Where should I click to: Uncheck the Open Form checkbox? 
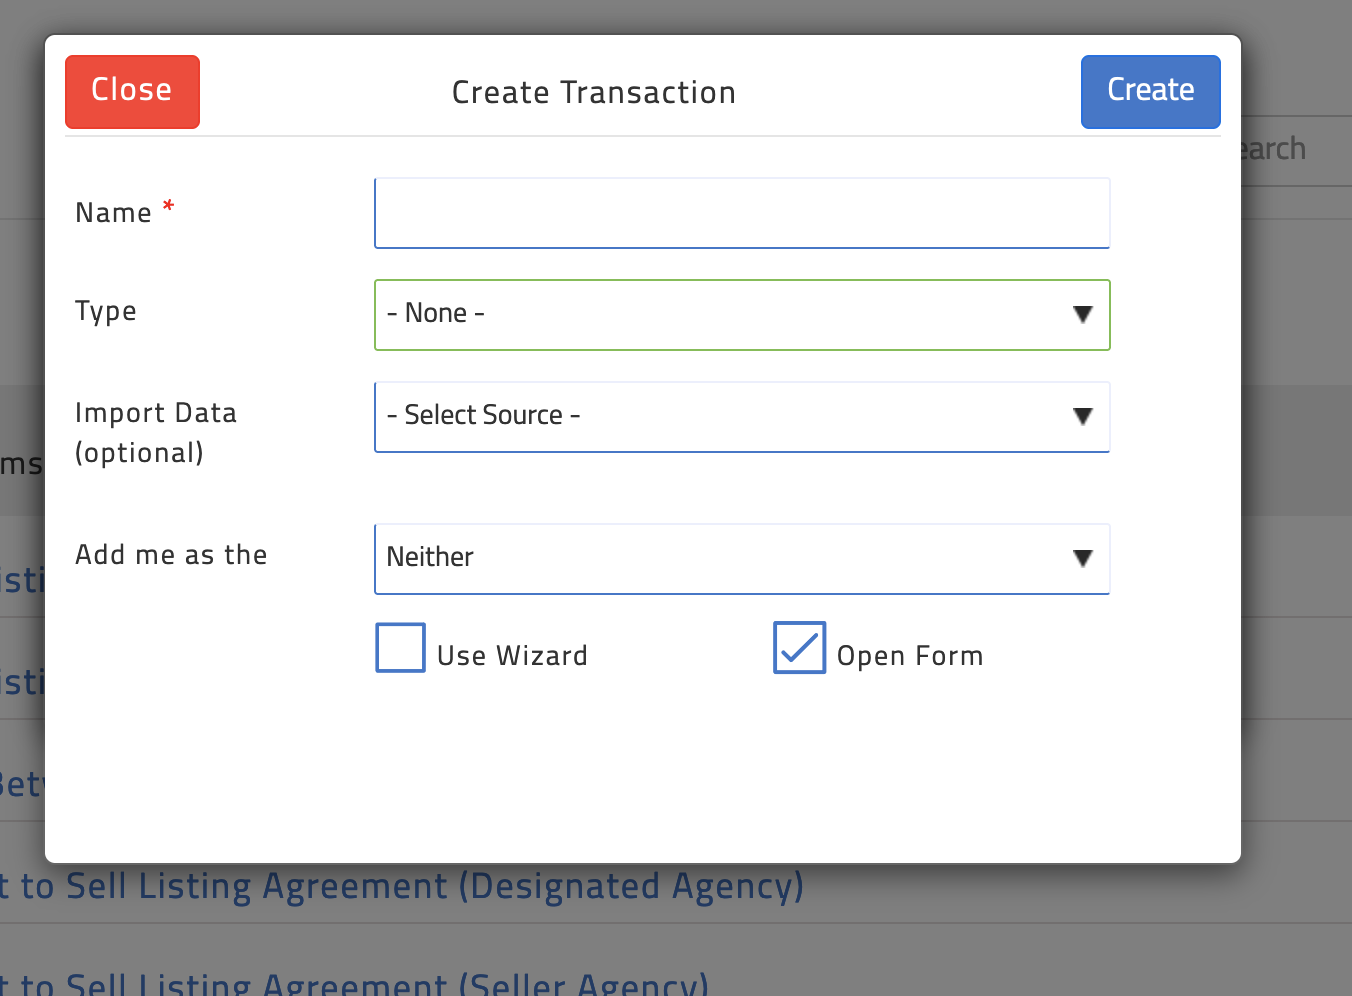coord(799,647)
